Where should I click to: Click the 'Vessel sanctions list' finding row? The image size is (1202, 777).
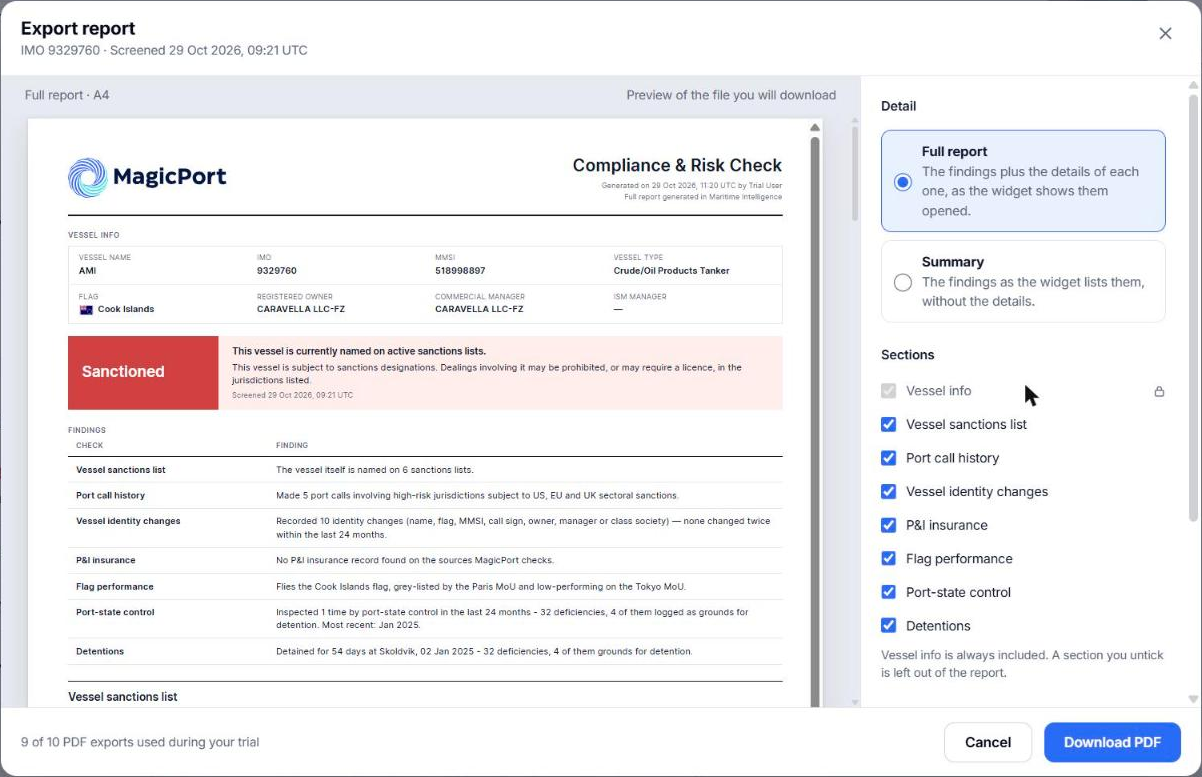(425, 470)
